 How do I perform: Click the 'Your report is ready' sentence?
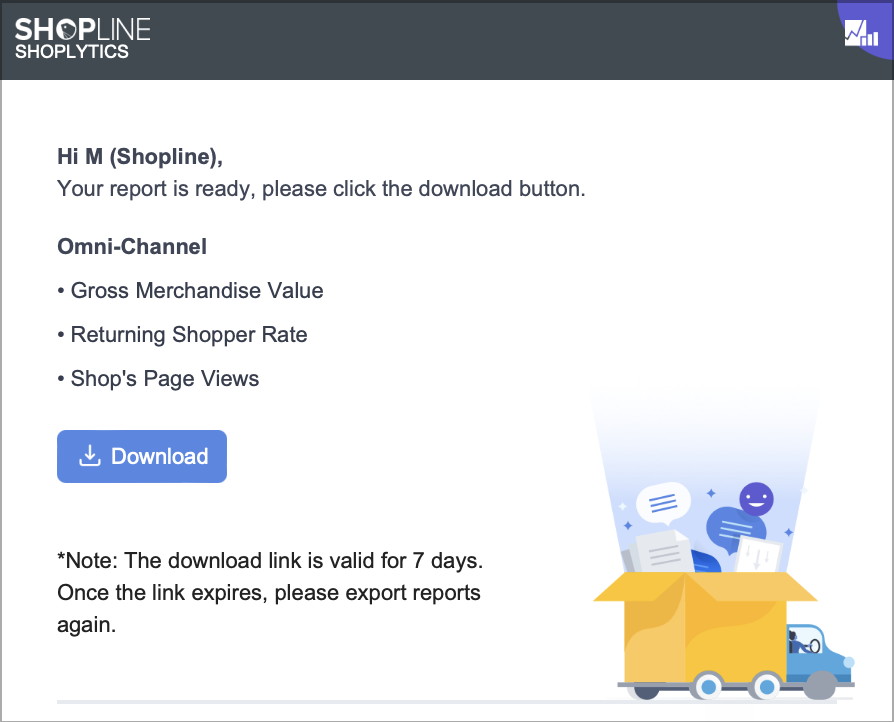pyautogui.click(x=321, y=189)
